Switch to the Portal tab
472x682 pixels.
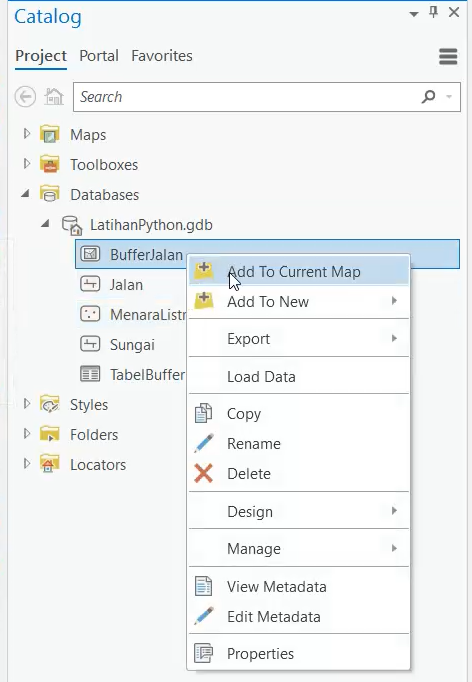pyautogui.click(x=99, y=56)
